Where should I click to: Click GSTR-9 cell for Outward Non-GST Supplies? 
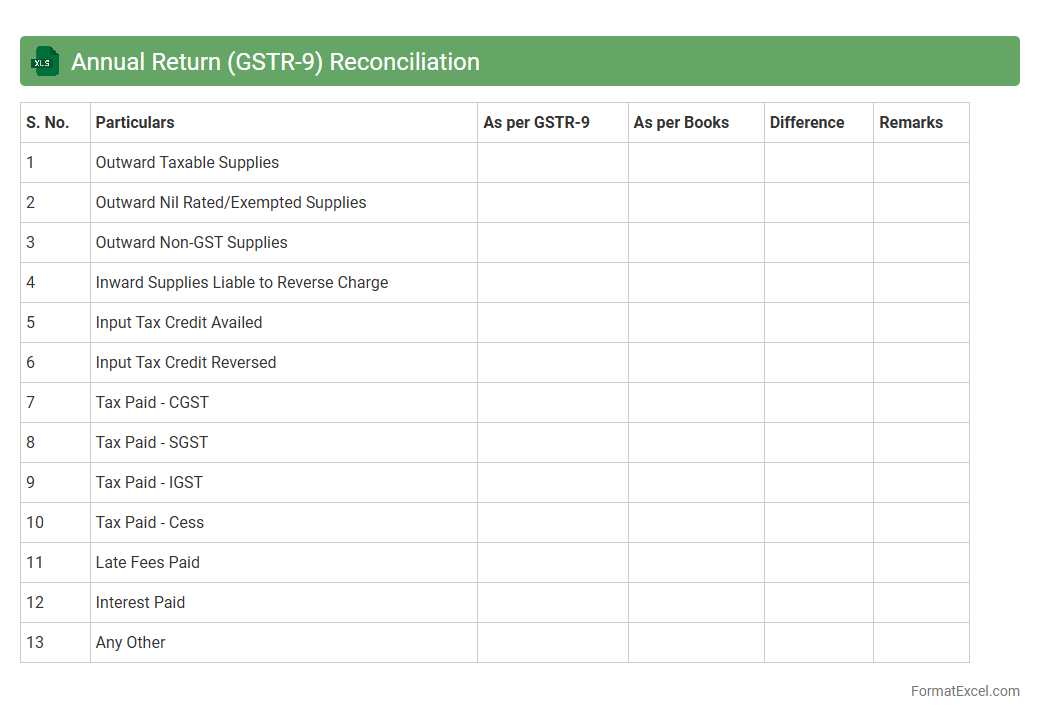pos(552,243)
